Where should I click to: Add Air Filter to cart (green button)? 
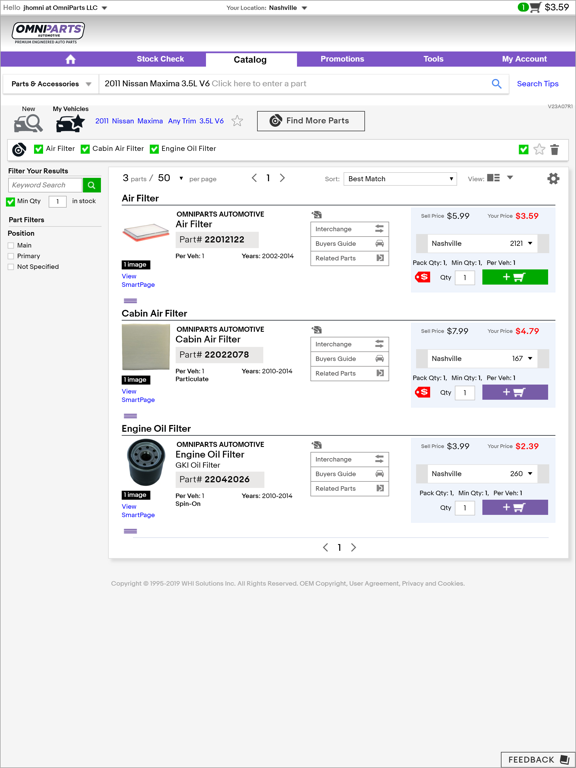(x=515, y=277)
